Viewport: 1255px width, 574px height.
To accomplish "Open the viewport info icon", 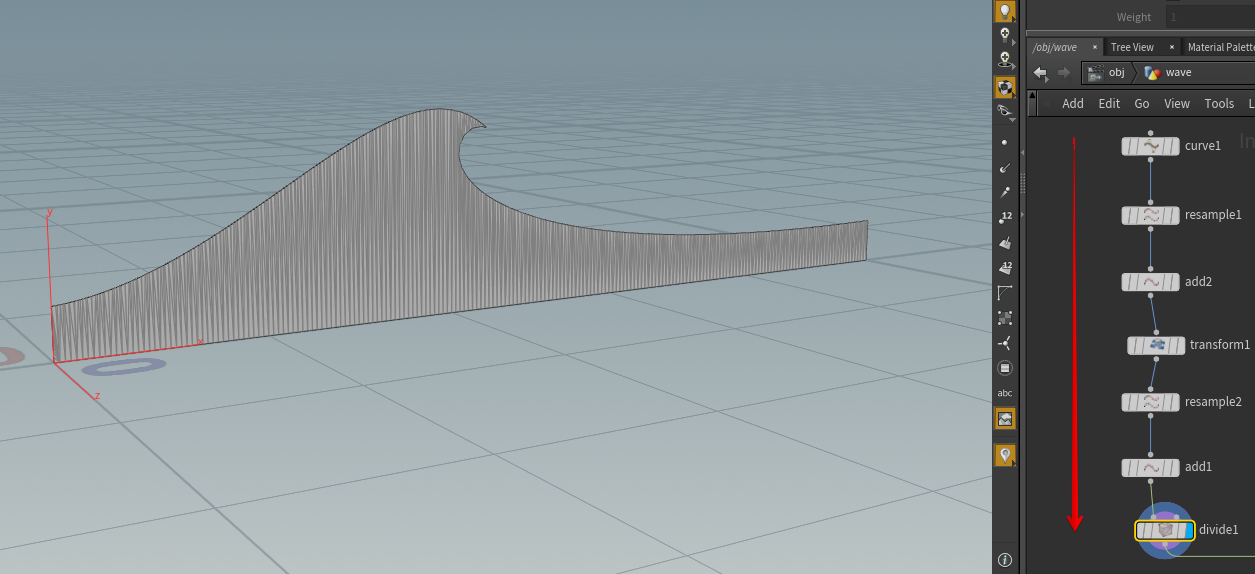I will (x=1005, y=560).
